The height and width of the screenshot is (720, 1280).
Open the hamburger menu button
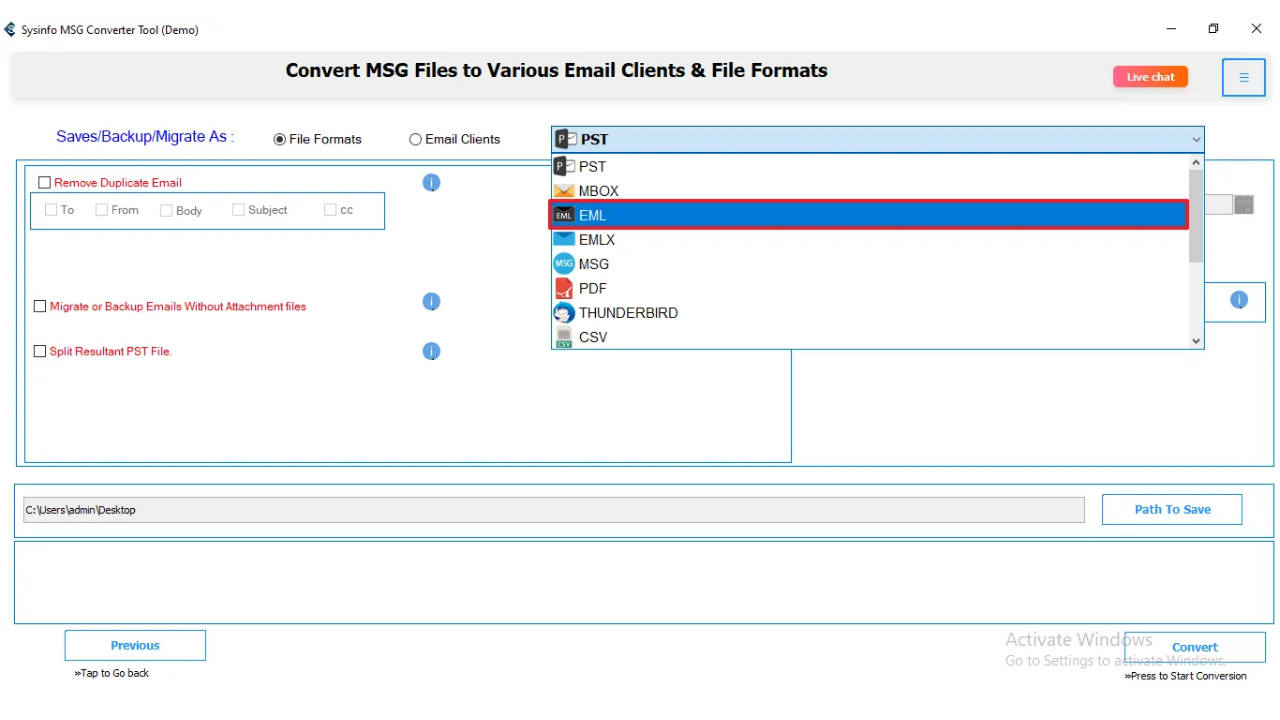1244,77
